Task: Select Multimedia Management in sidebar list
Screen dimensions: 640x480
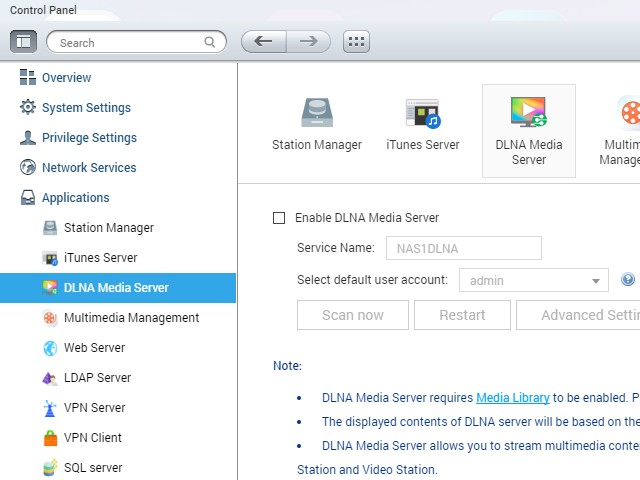Action: (x=131, y=318)
